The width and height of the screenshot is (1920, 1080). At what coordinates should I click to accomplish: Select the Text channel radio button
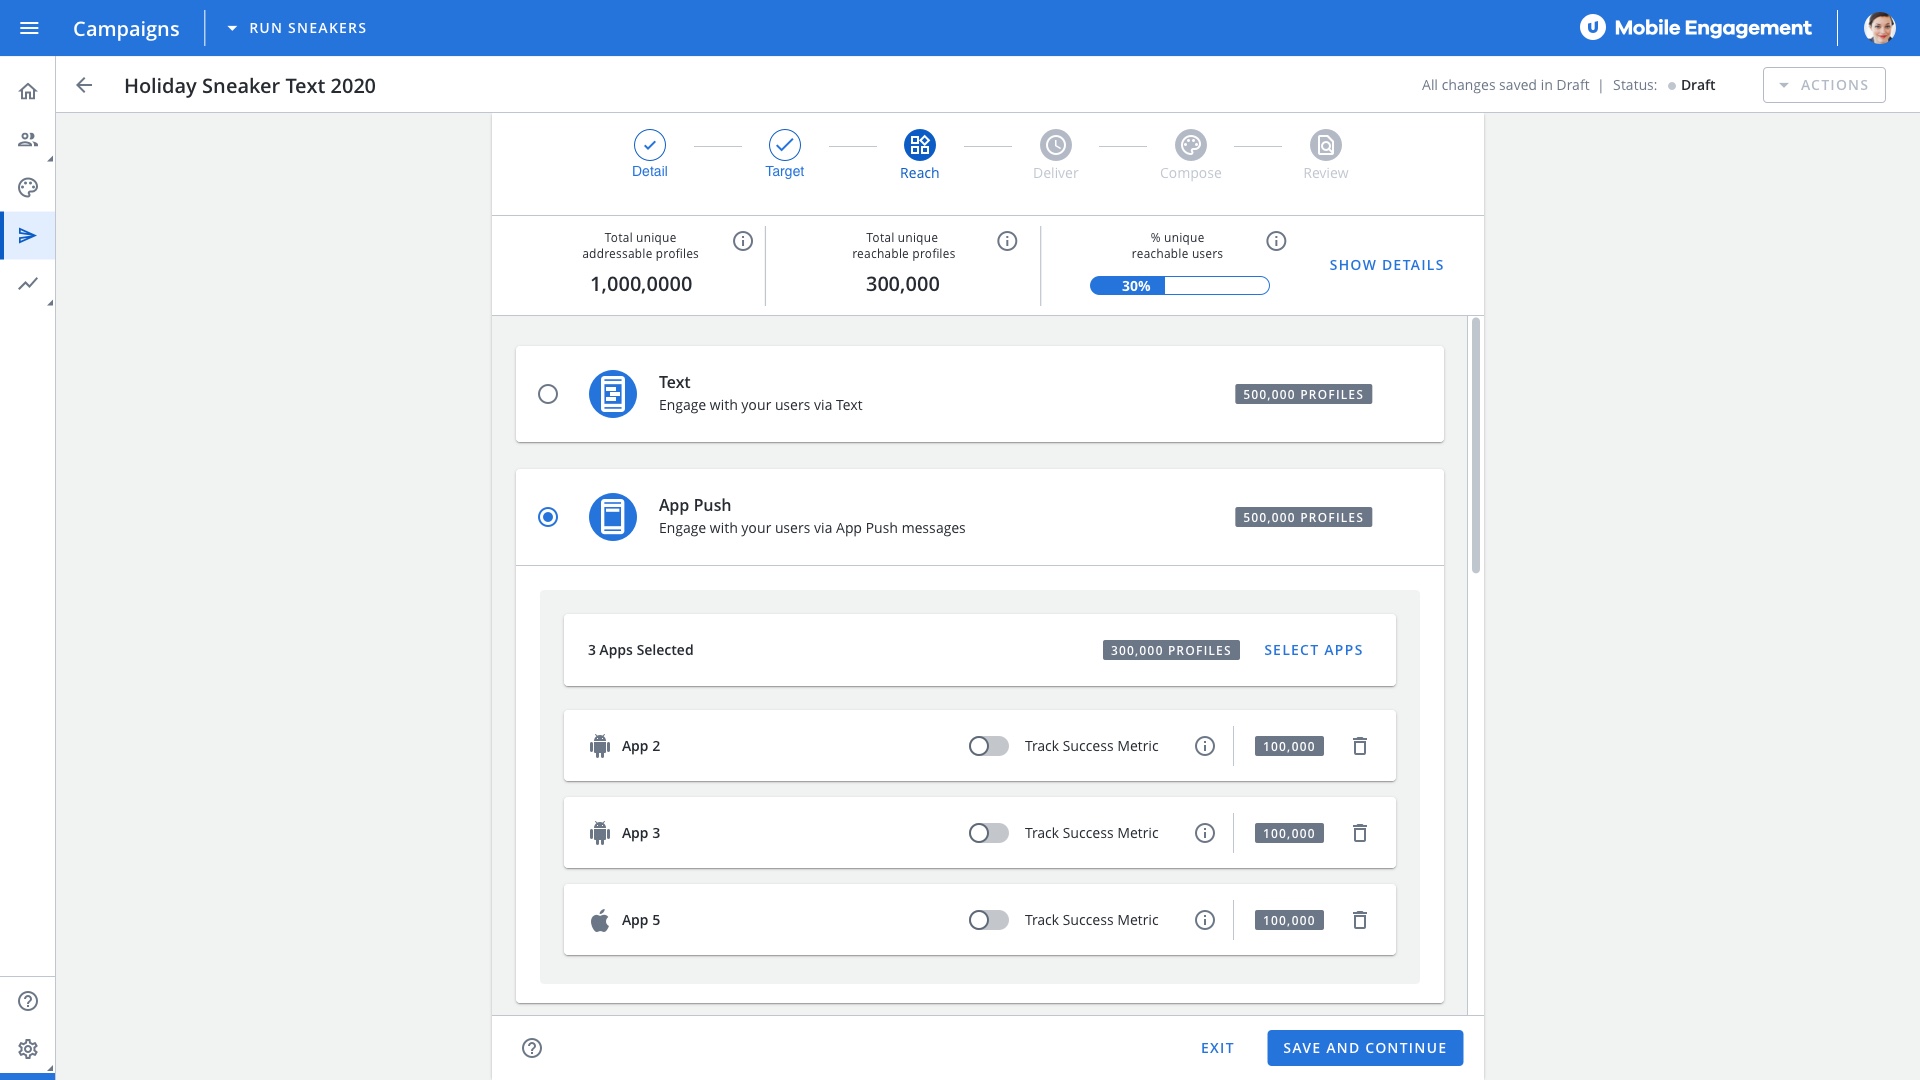[x=548, y=394]
